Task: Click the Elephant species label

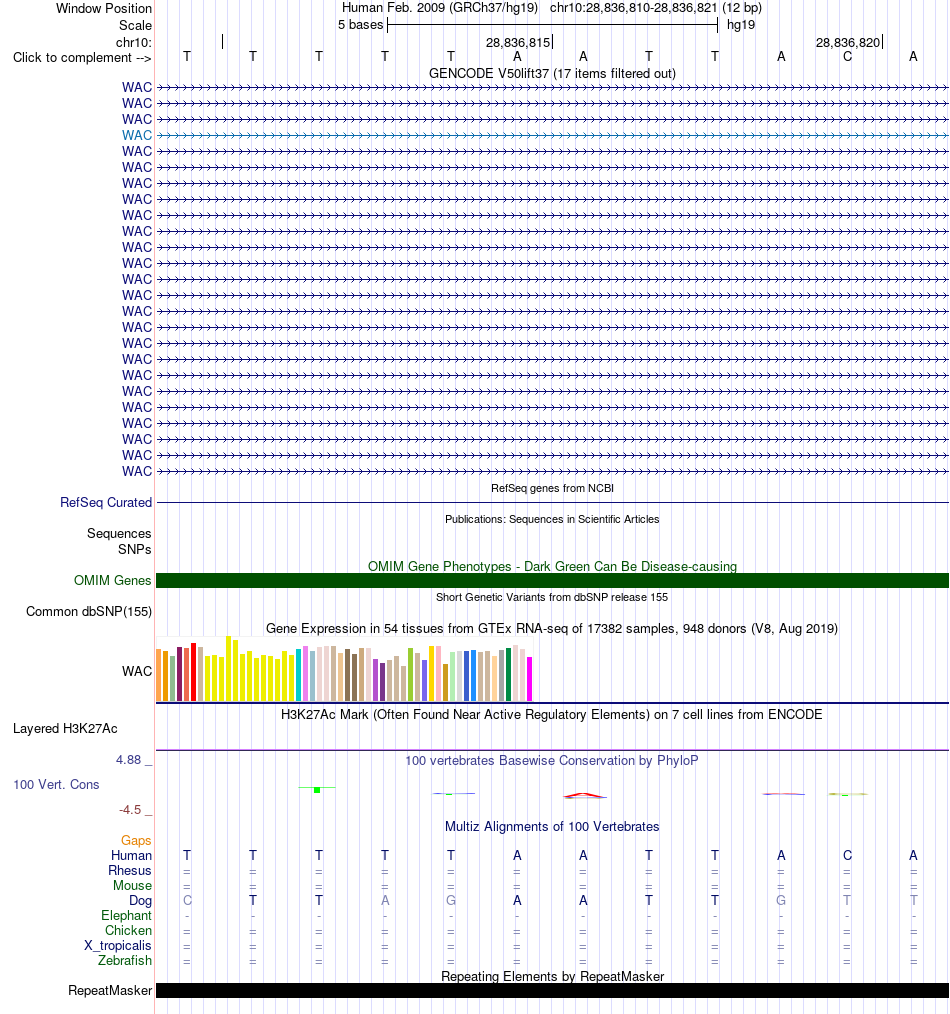Action: coord(126,916)
